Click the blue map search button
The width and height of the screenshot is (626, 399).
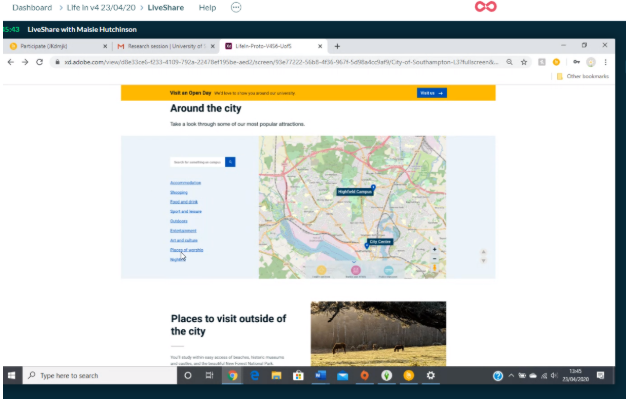click(230, 162)
